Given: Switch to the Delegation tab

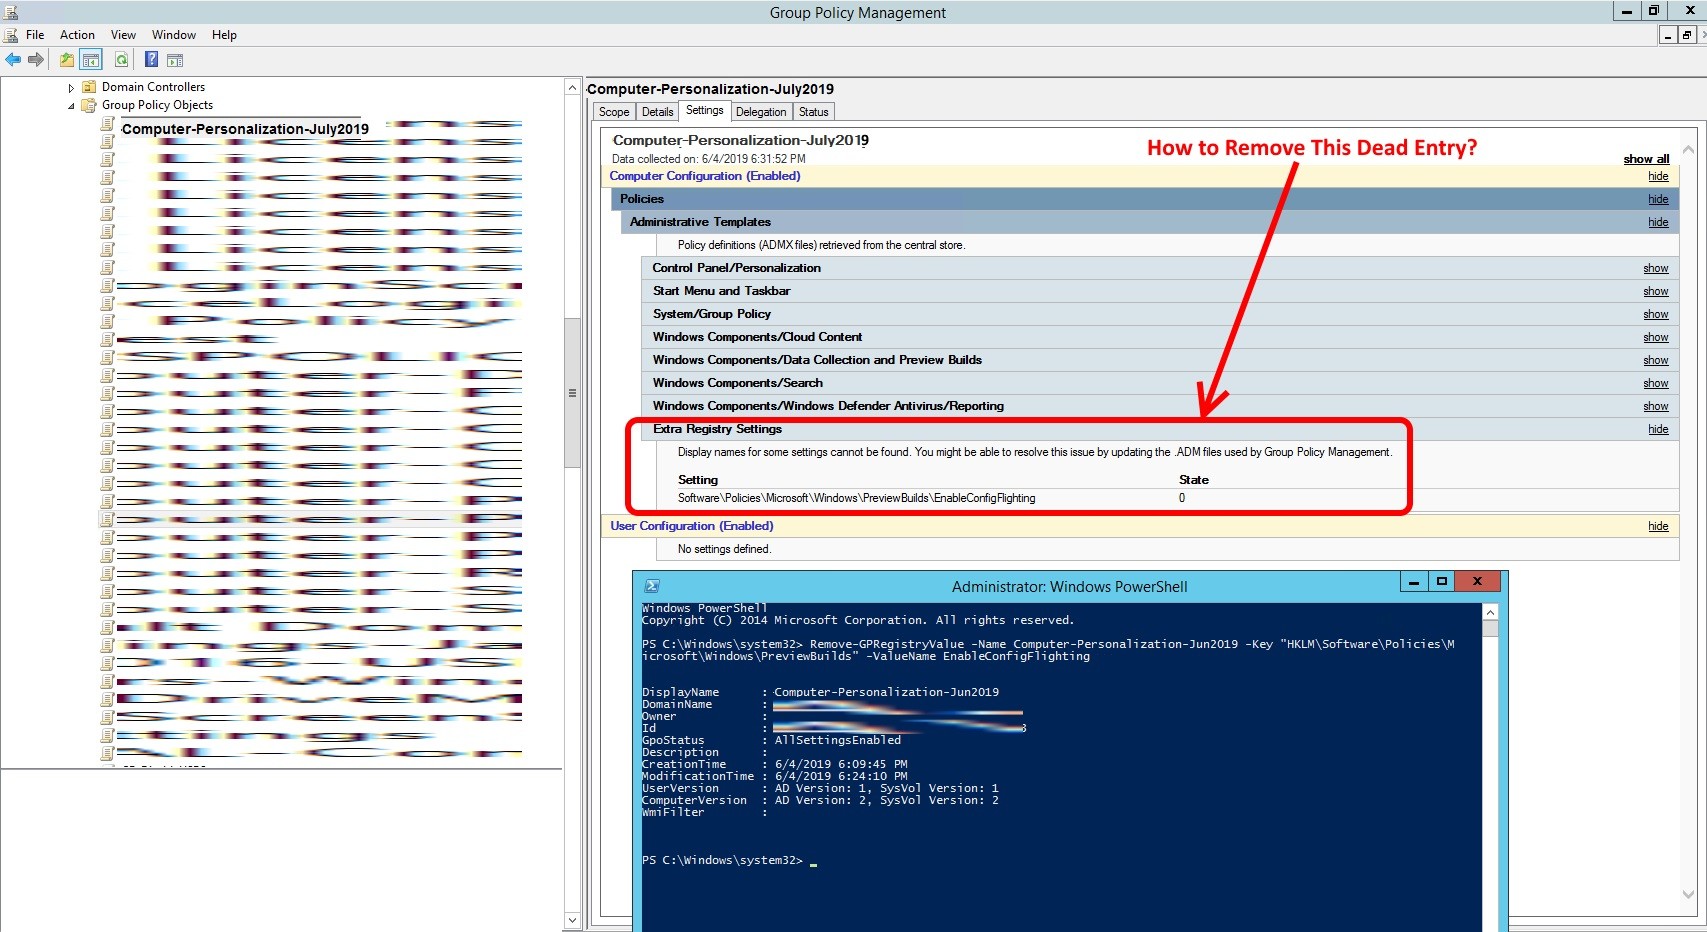Looking at the screenshot, I should (761, 112).
